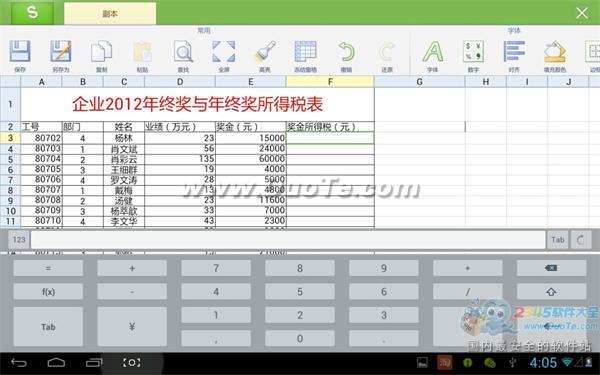This screenshot has width=600, height=375.
Task: Close the document with the X button
Action: pyautogui.click(x=582, y=13)
